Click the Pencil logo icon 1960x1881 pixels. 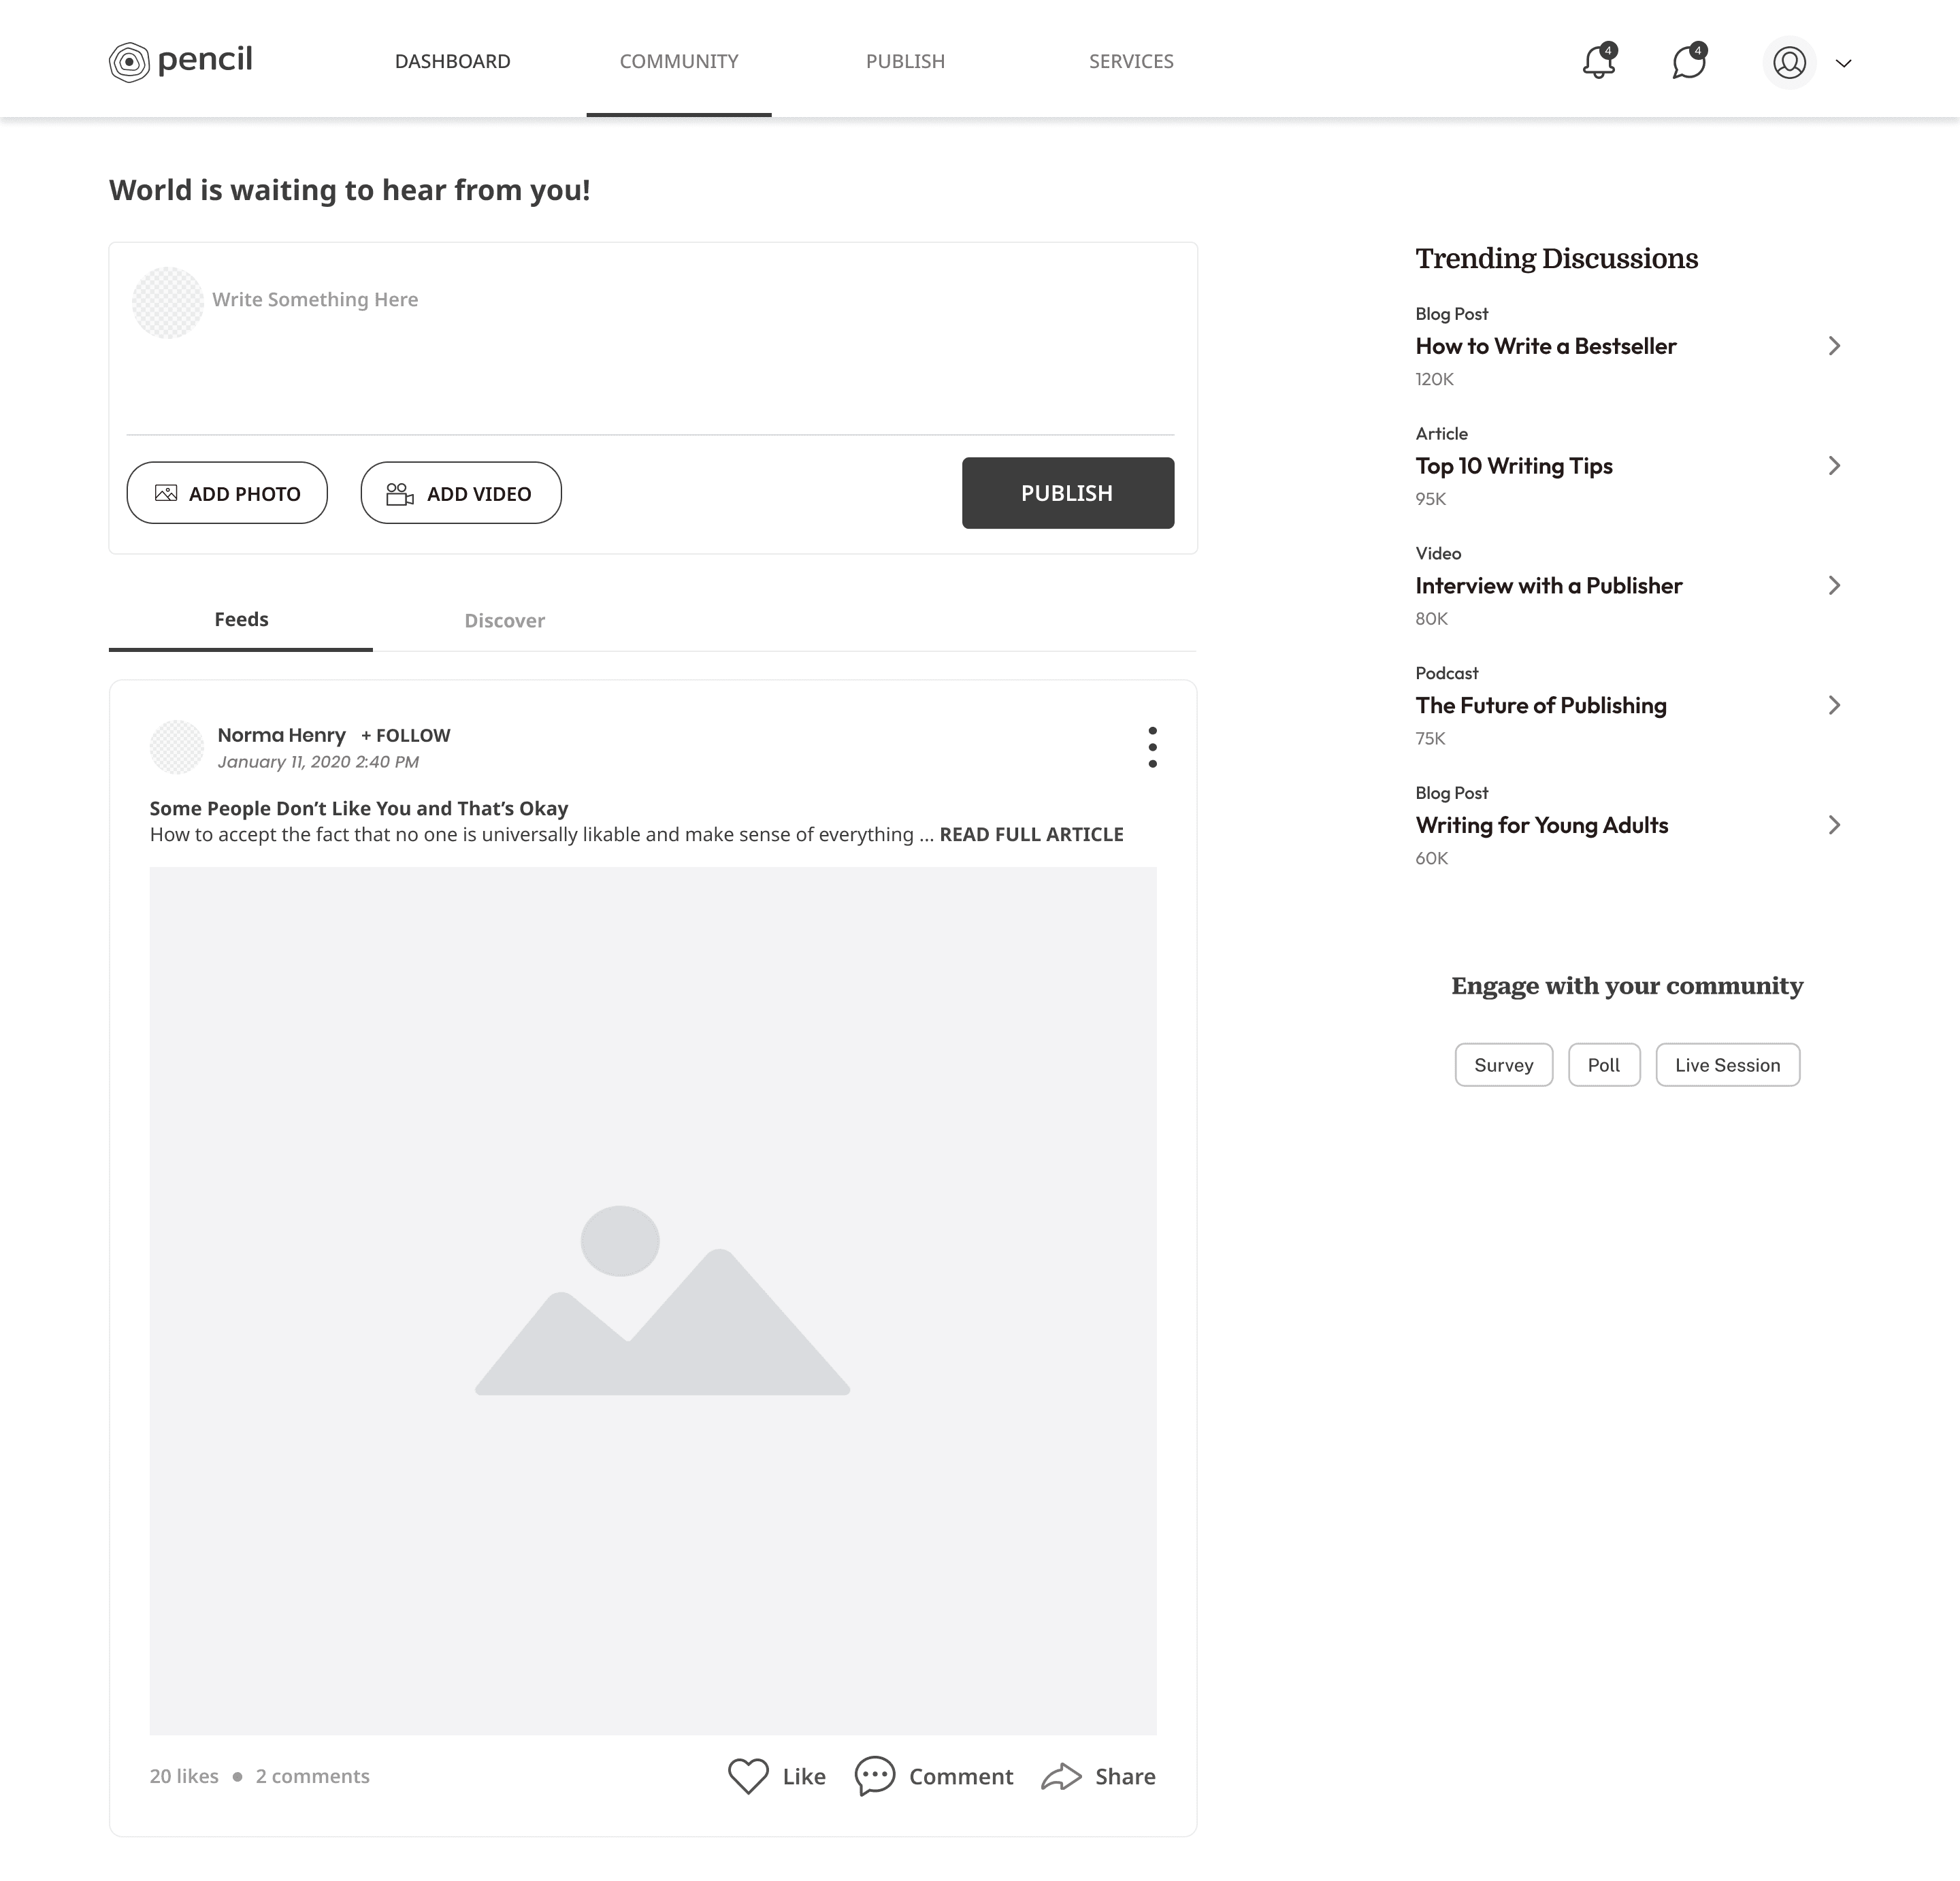129,62
